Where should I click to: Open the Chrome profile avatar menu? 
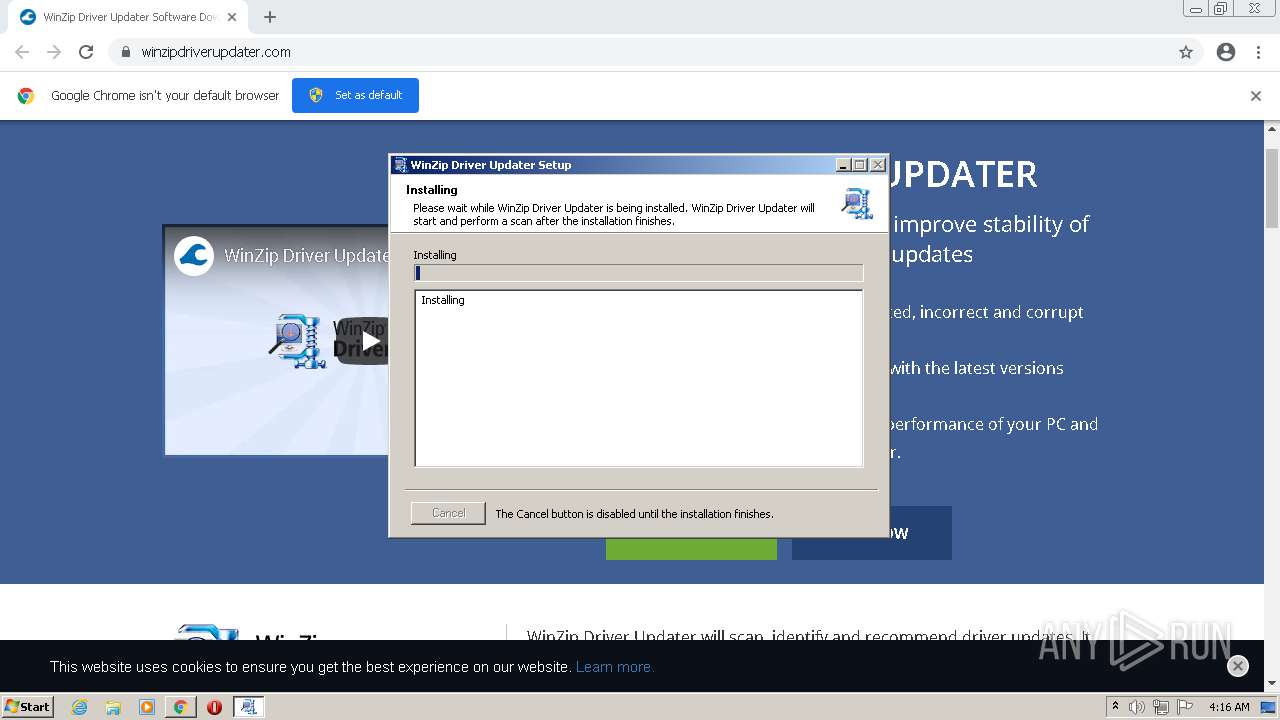pyautogui.click(x=1226, y=52)
